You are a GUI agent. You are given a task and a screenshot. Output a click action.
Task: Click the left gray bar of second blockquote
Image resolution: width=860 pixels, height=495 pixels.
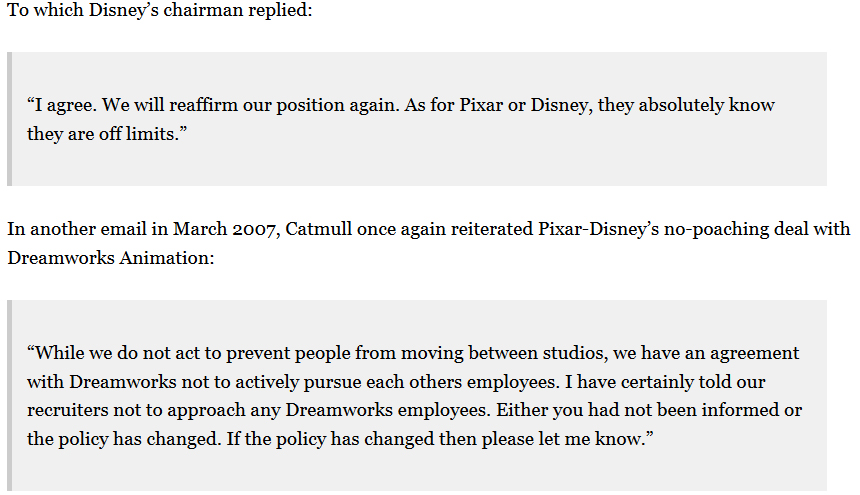click(x=9, y=395)
